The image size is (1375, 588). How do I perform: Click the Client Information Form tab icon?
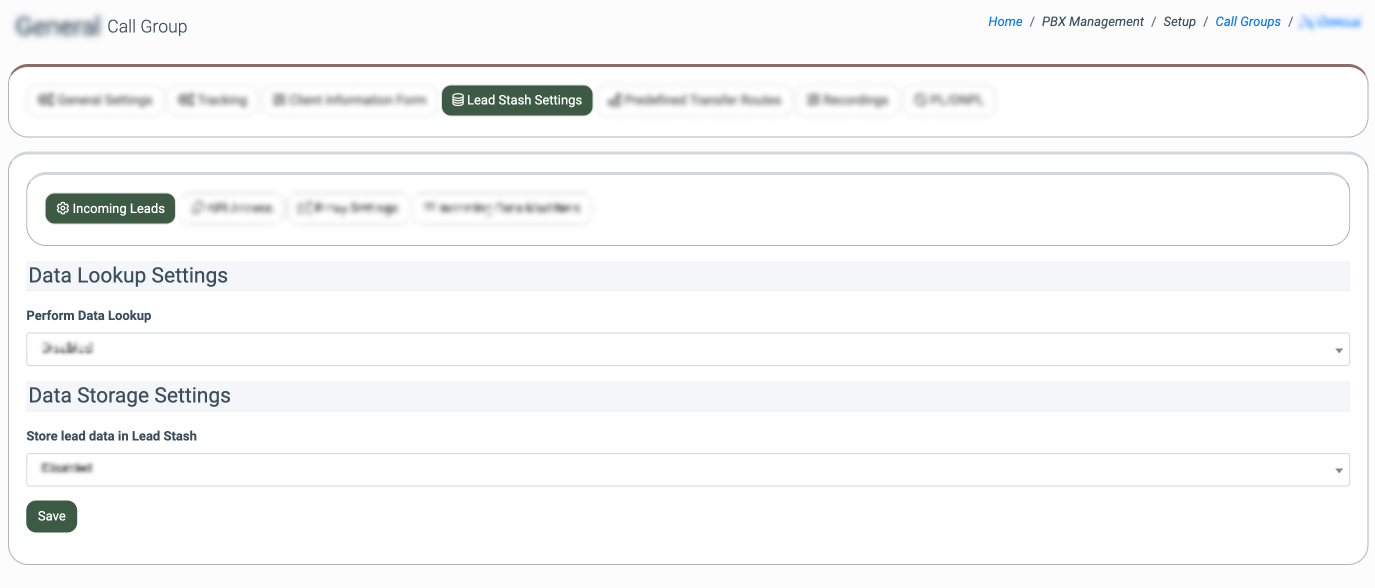[279, 100]
